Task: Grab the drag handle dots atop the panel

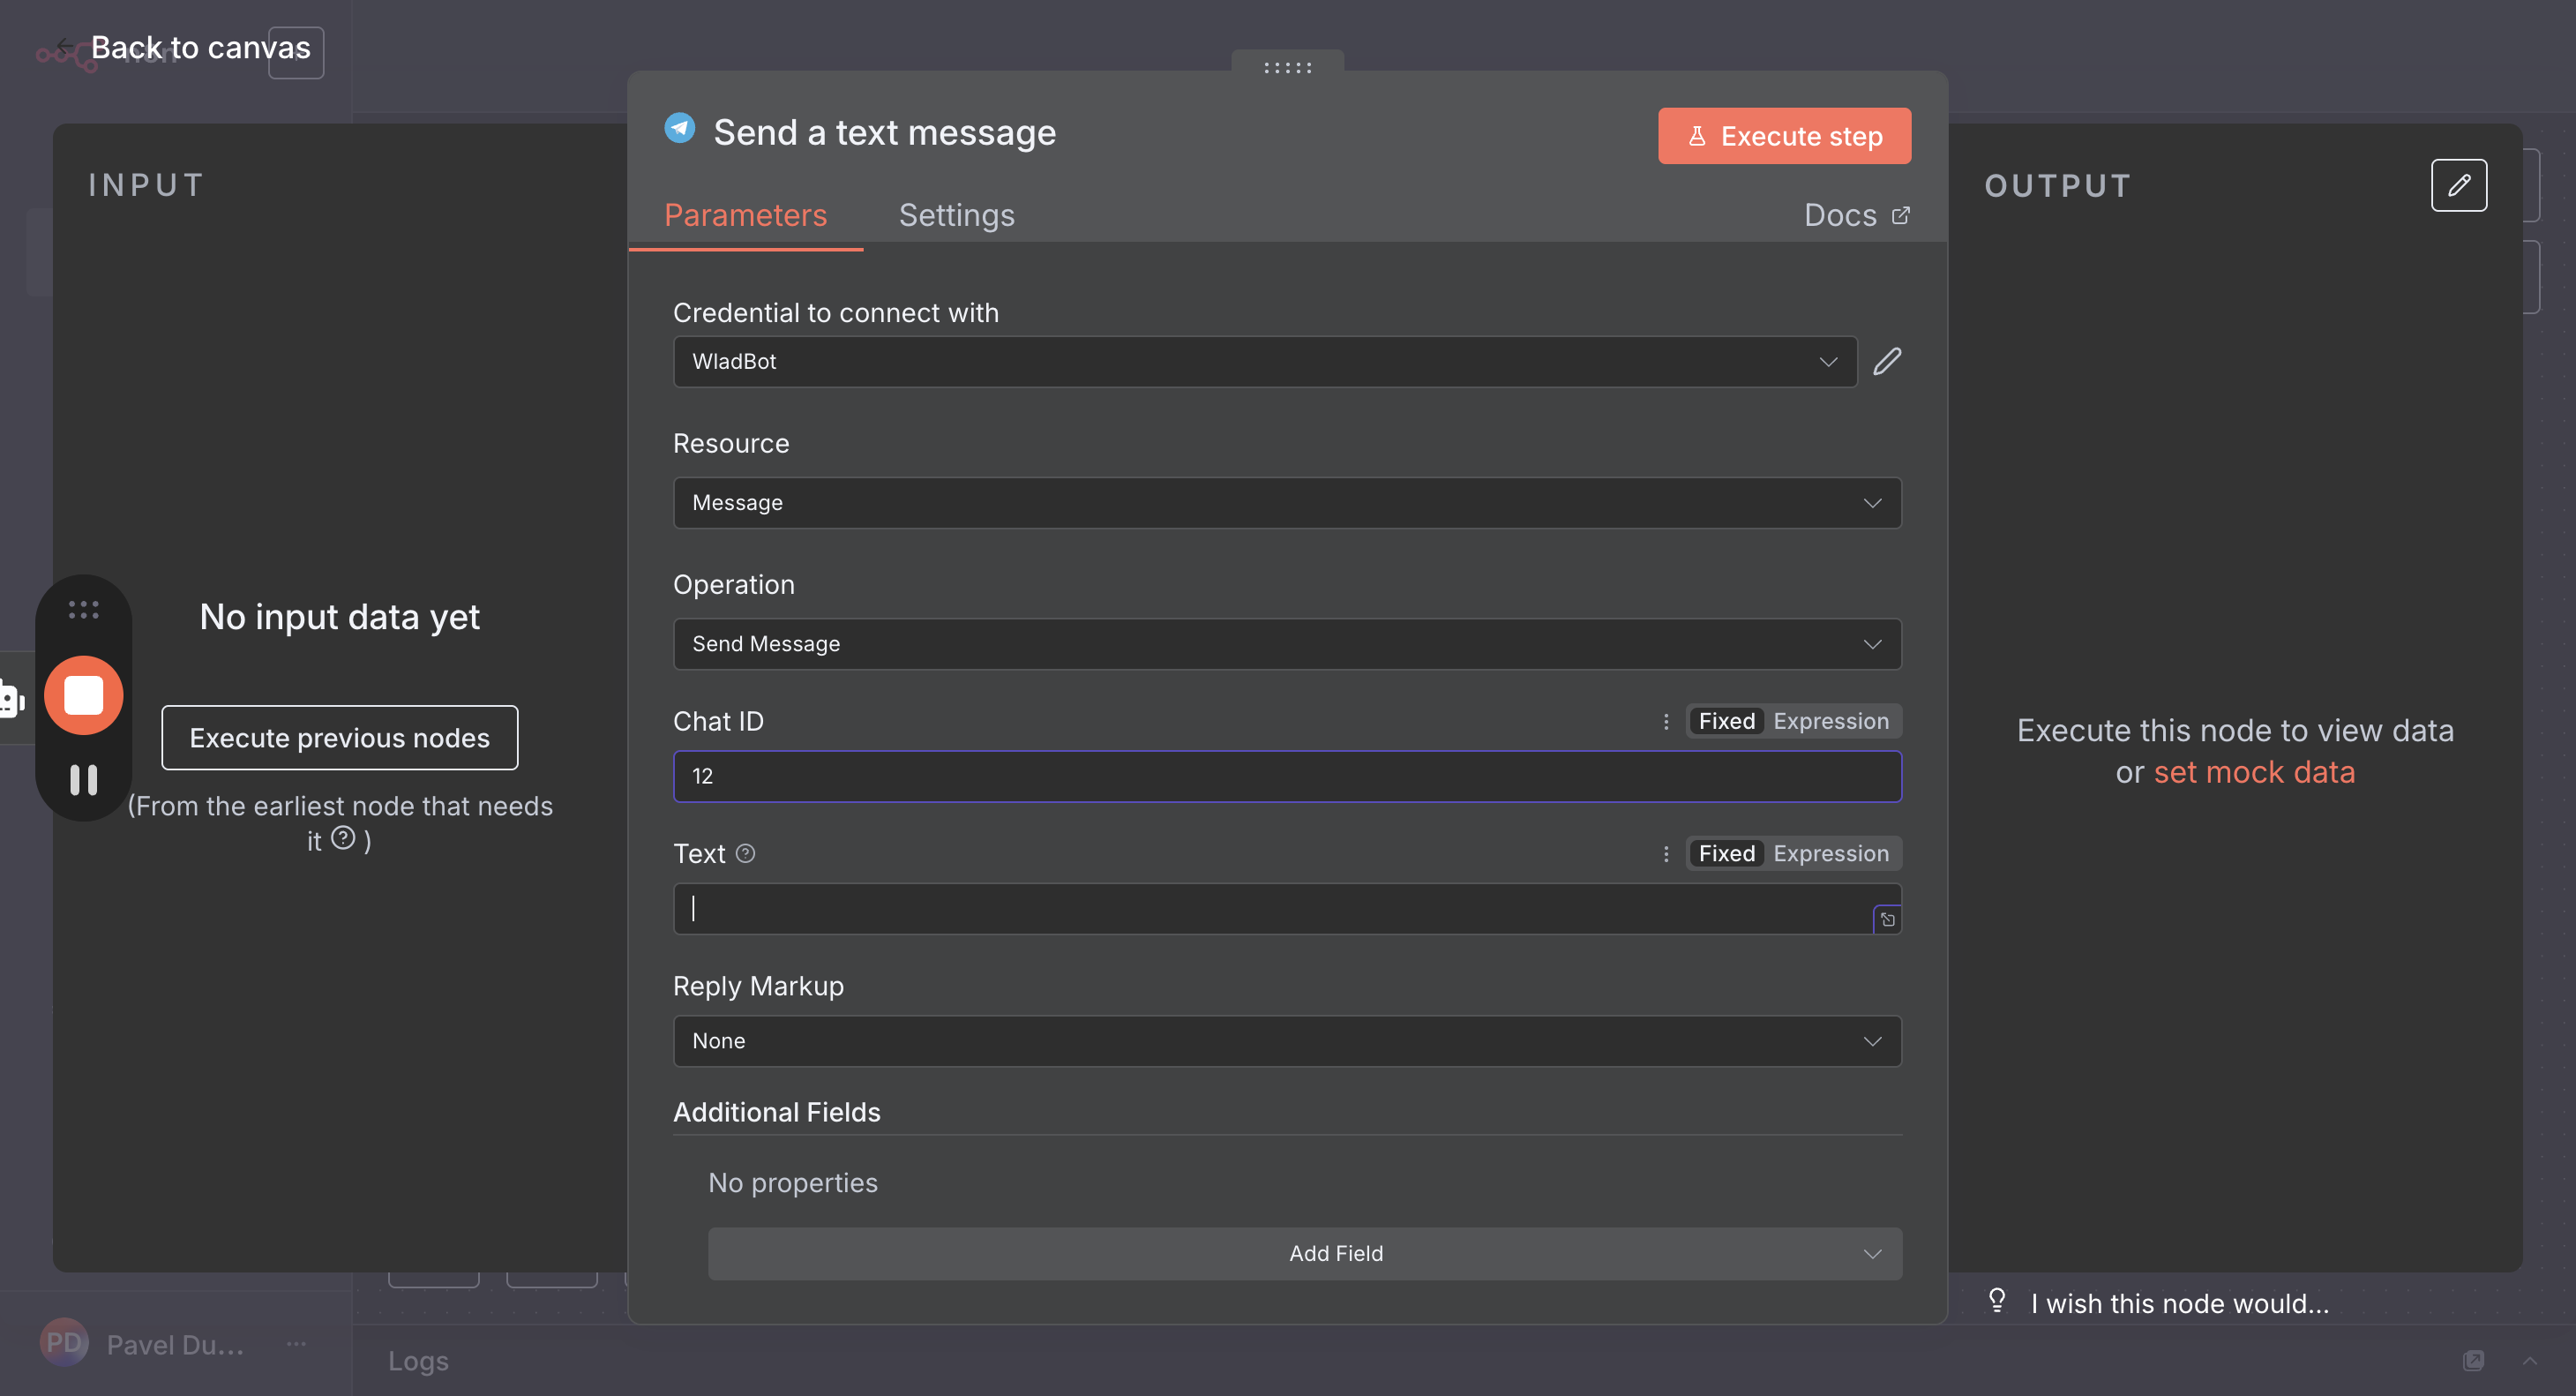Action: click(x=1287, y=67)
